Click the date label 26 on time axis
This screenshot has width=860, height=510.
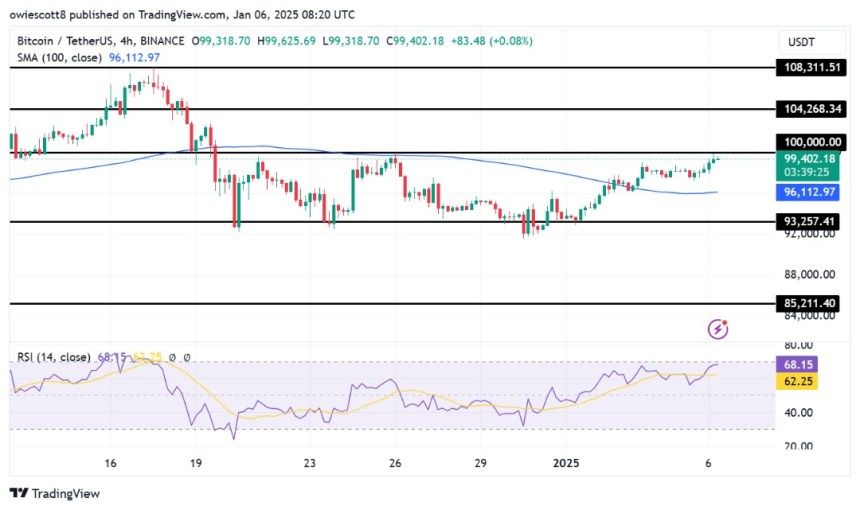click(x=395, y=463)
